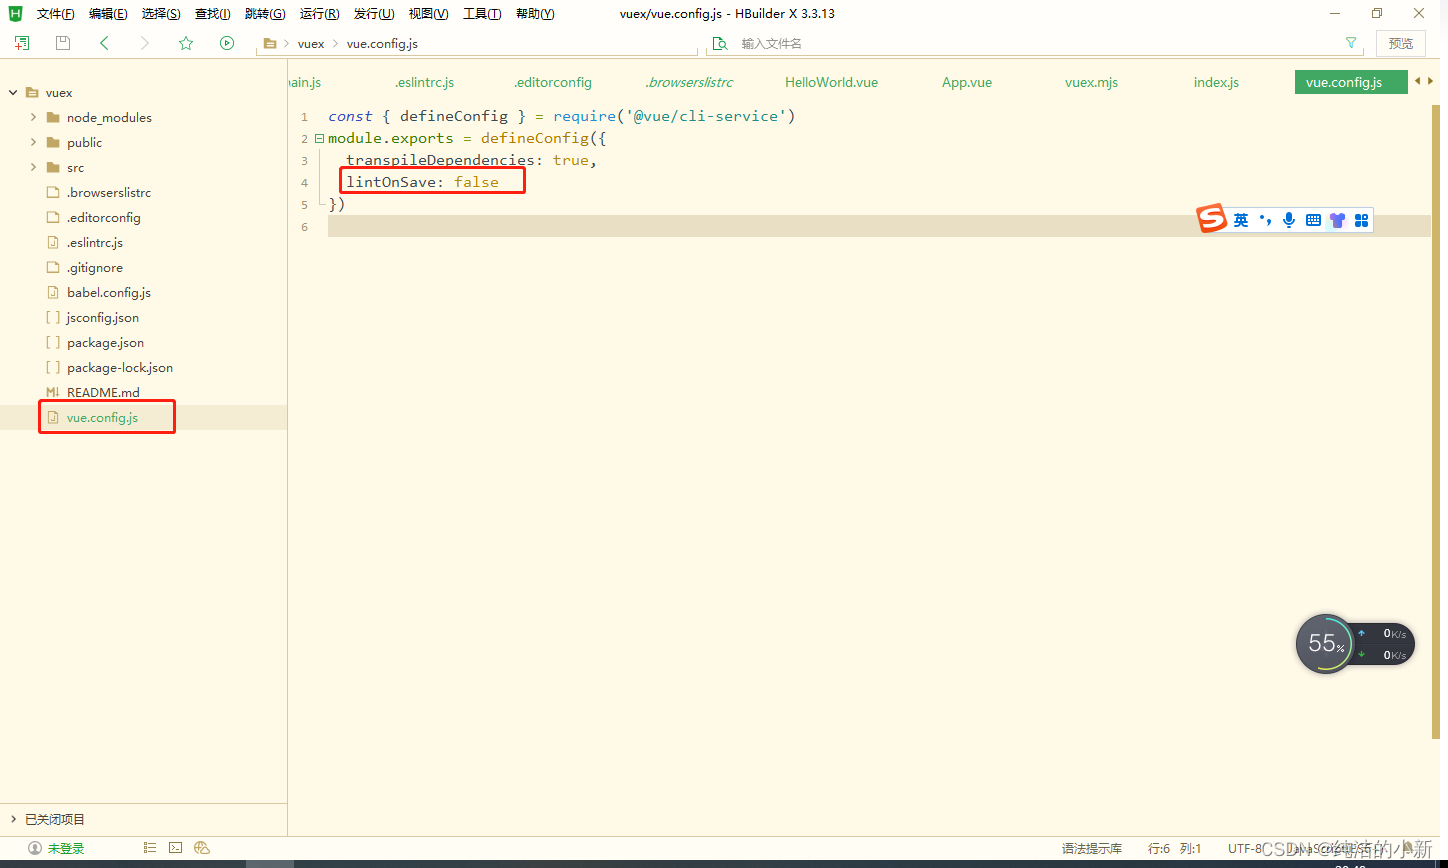The height and width of the screenshot is (868, 1448).
Task: Switch to the .editorconfig tab
Action: click(552, 82)
